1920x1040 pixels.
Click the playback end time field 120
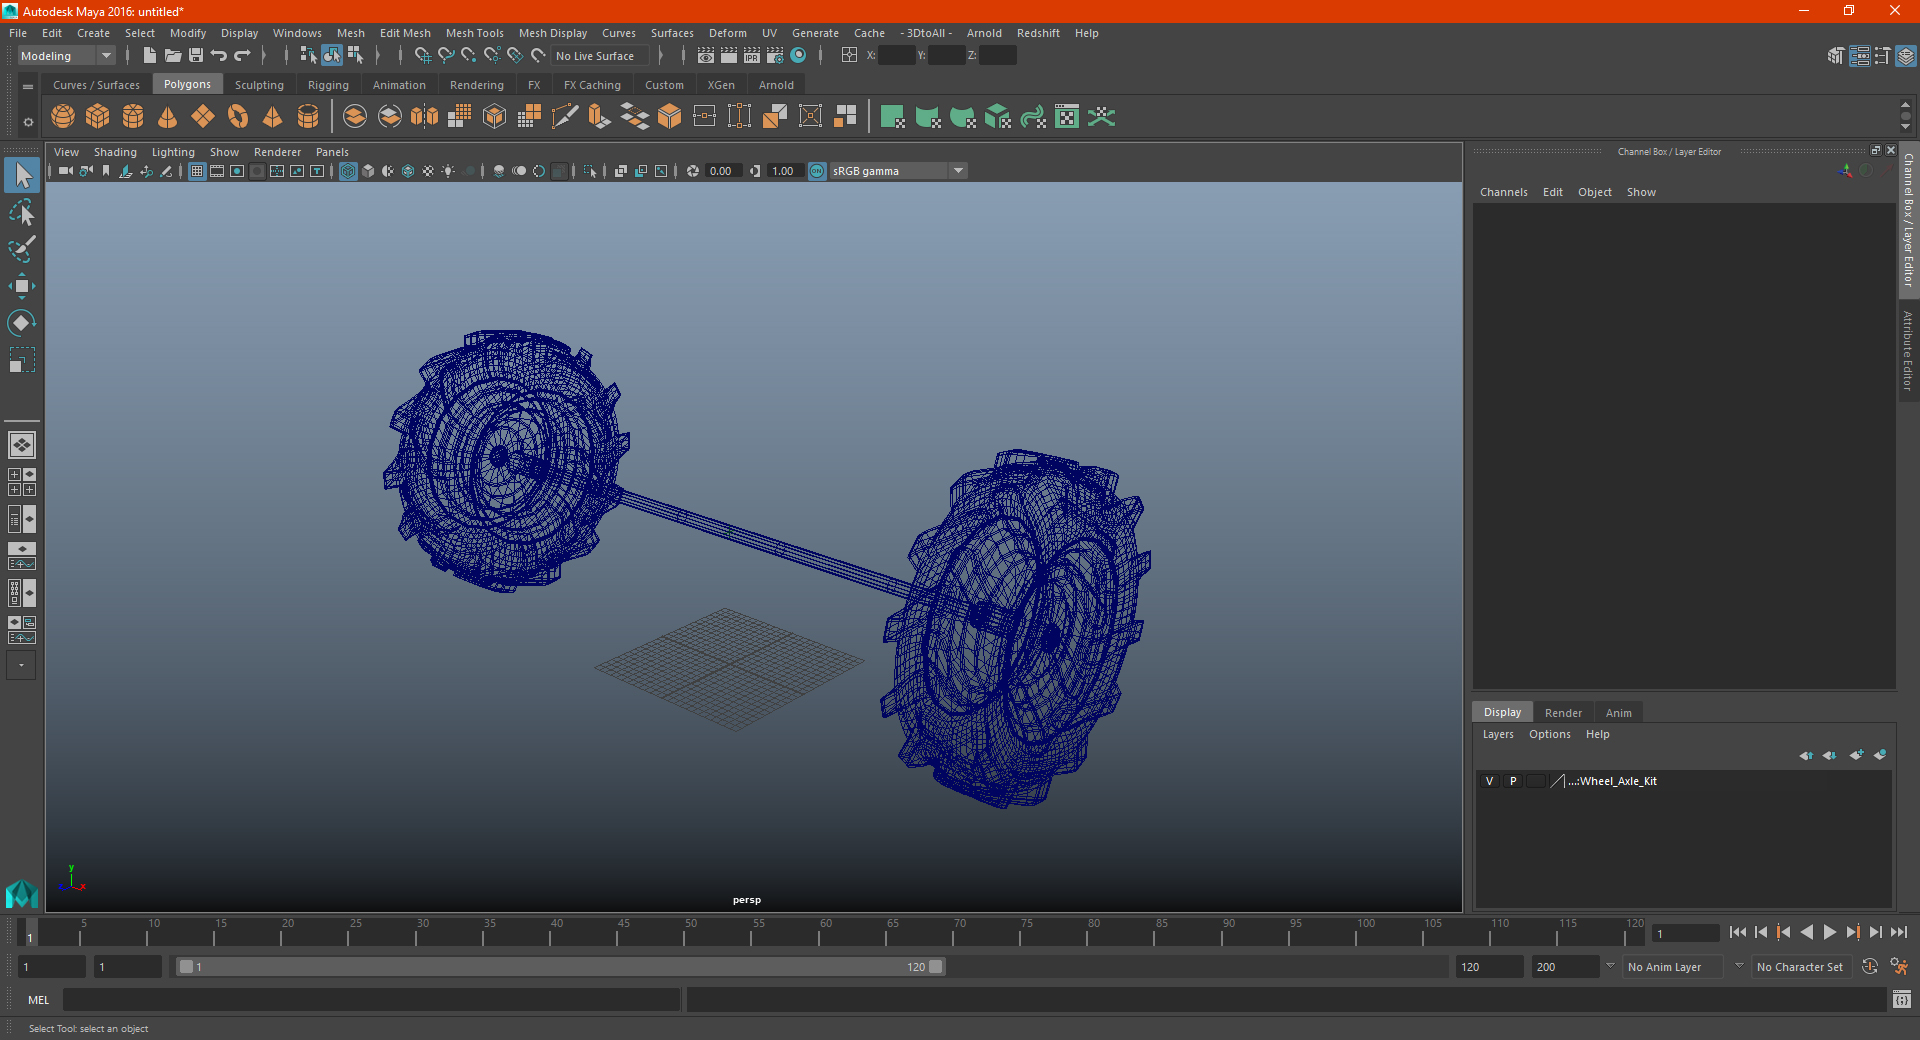pyautogui.click(x=1488, y=967)
